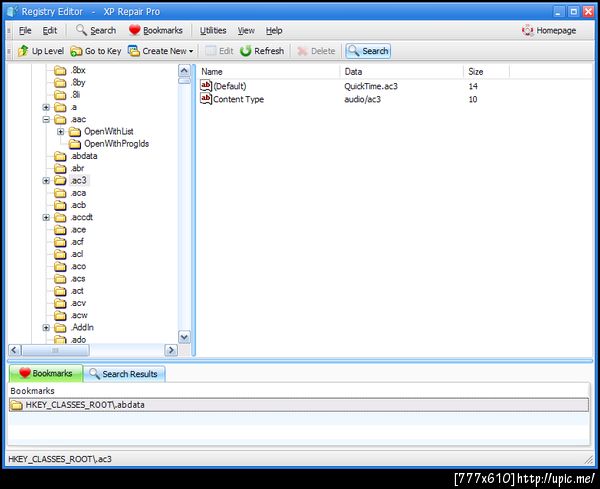600x489 pixels.
Task: Select the .acb key folder icon
Action: (x=60, y=205)
